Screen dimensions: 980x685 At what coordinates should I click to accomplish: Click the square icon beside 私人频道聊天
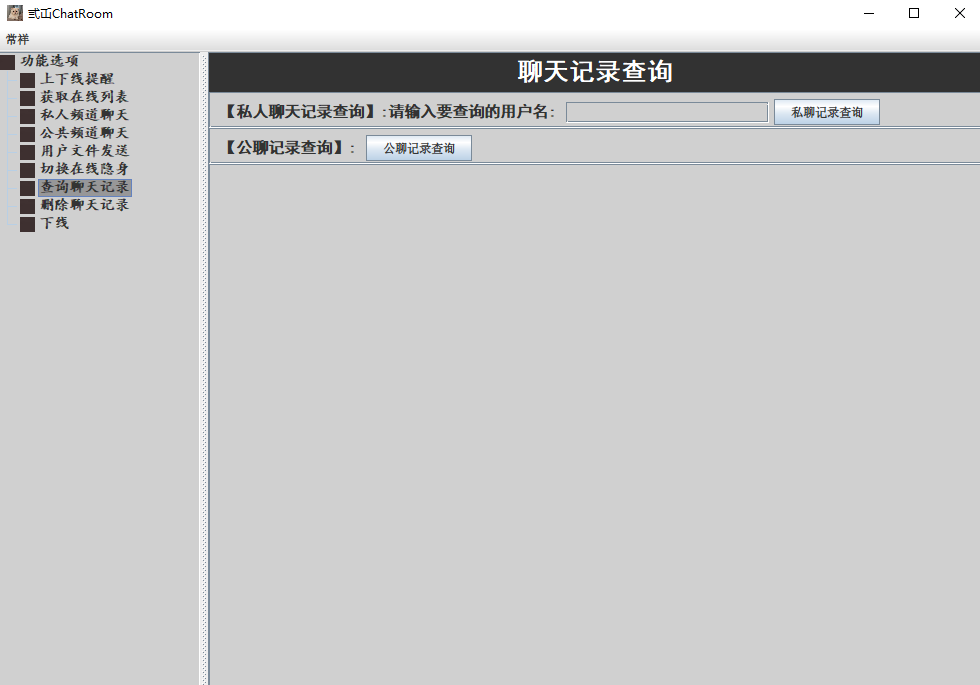27,114
